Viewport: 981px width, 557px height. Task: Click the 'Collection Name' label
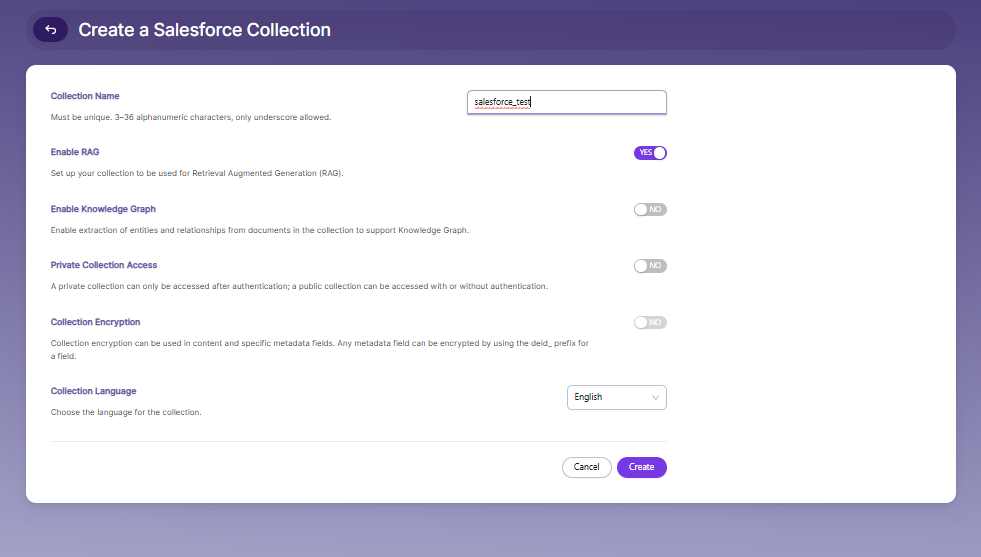click(85, 96)
